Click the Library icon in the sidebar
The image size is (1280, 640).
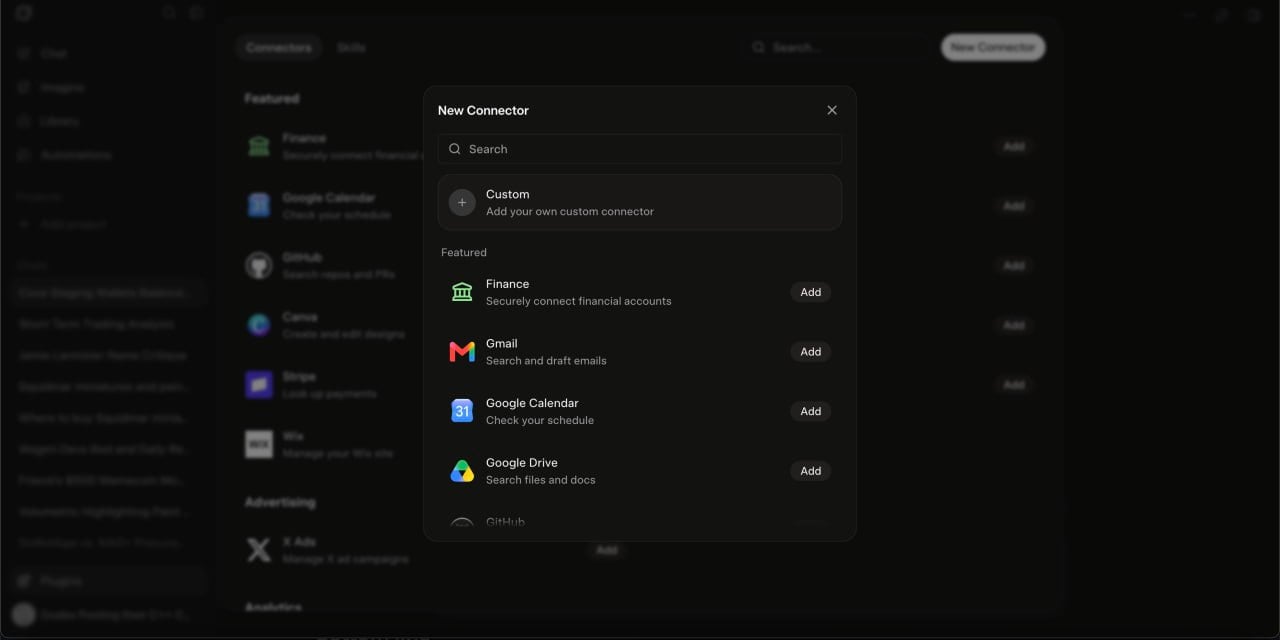24,121
